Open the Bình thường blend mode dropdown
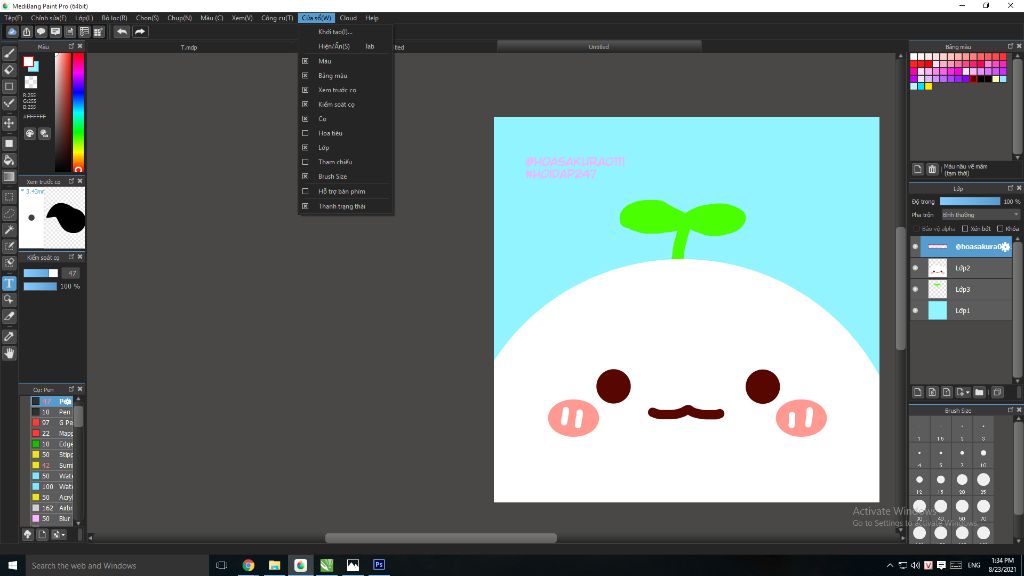This screenshot has height=576, width=1024. [x=980, y=215]
